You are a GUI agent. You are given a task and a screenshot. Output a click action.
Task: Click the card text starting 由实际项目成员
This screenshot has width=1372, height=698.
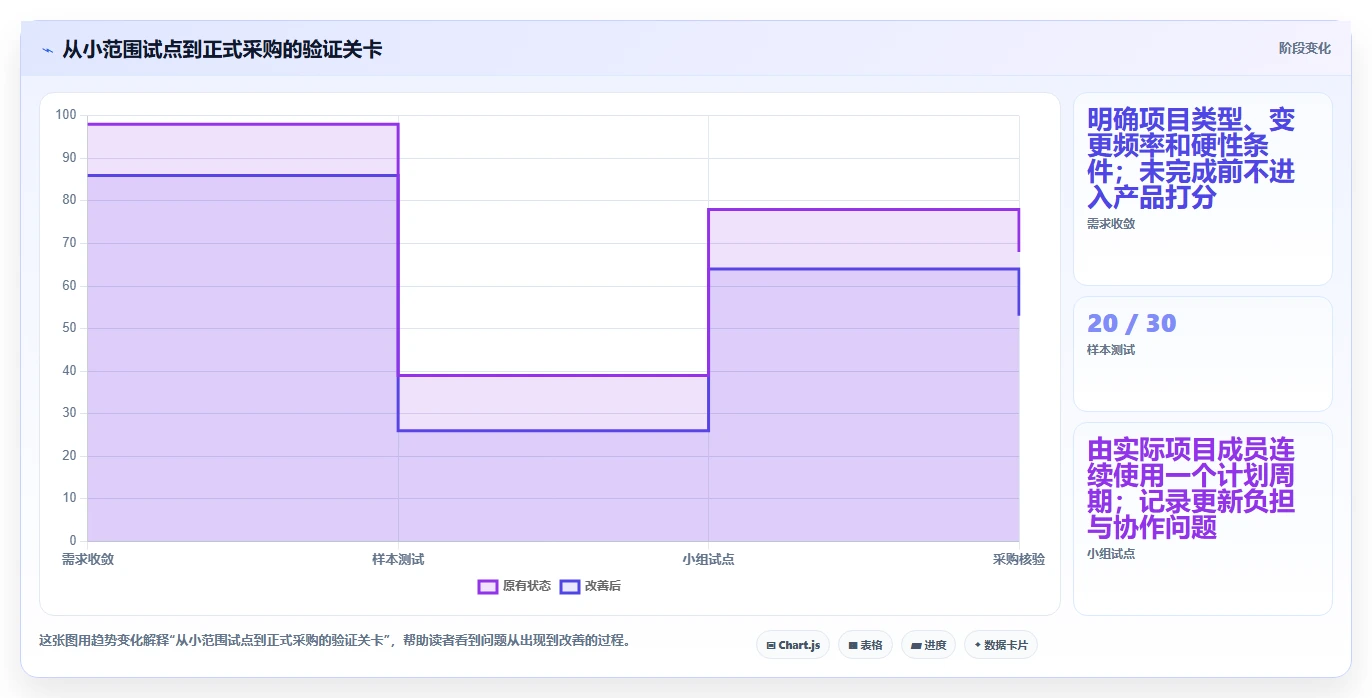(1191, 488)
